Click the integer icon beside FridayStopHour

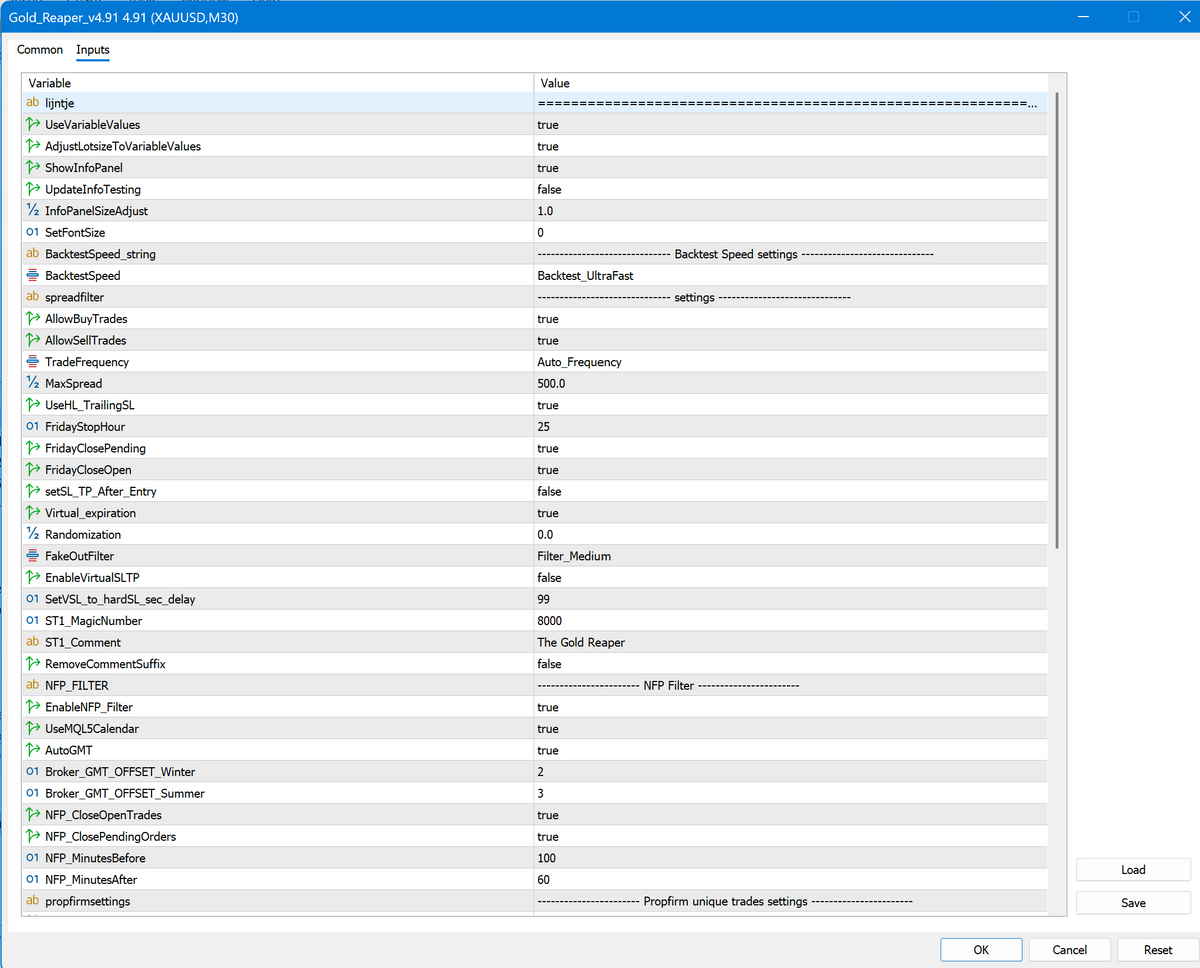(33, 427)
